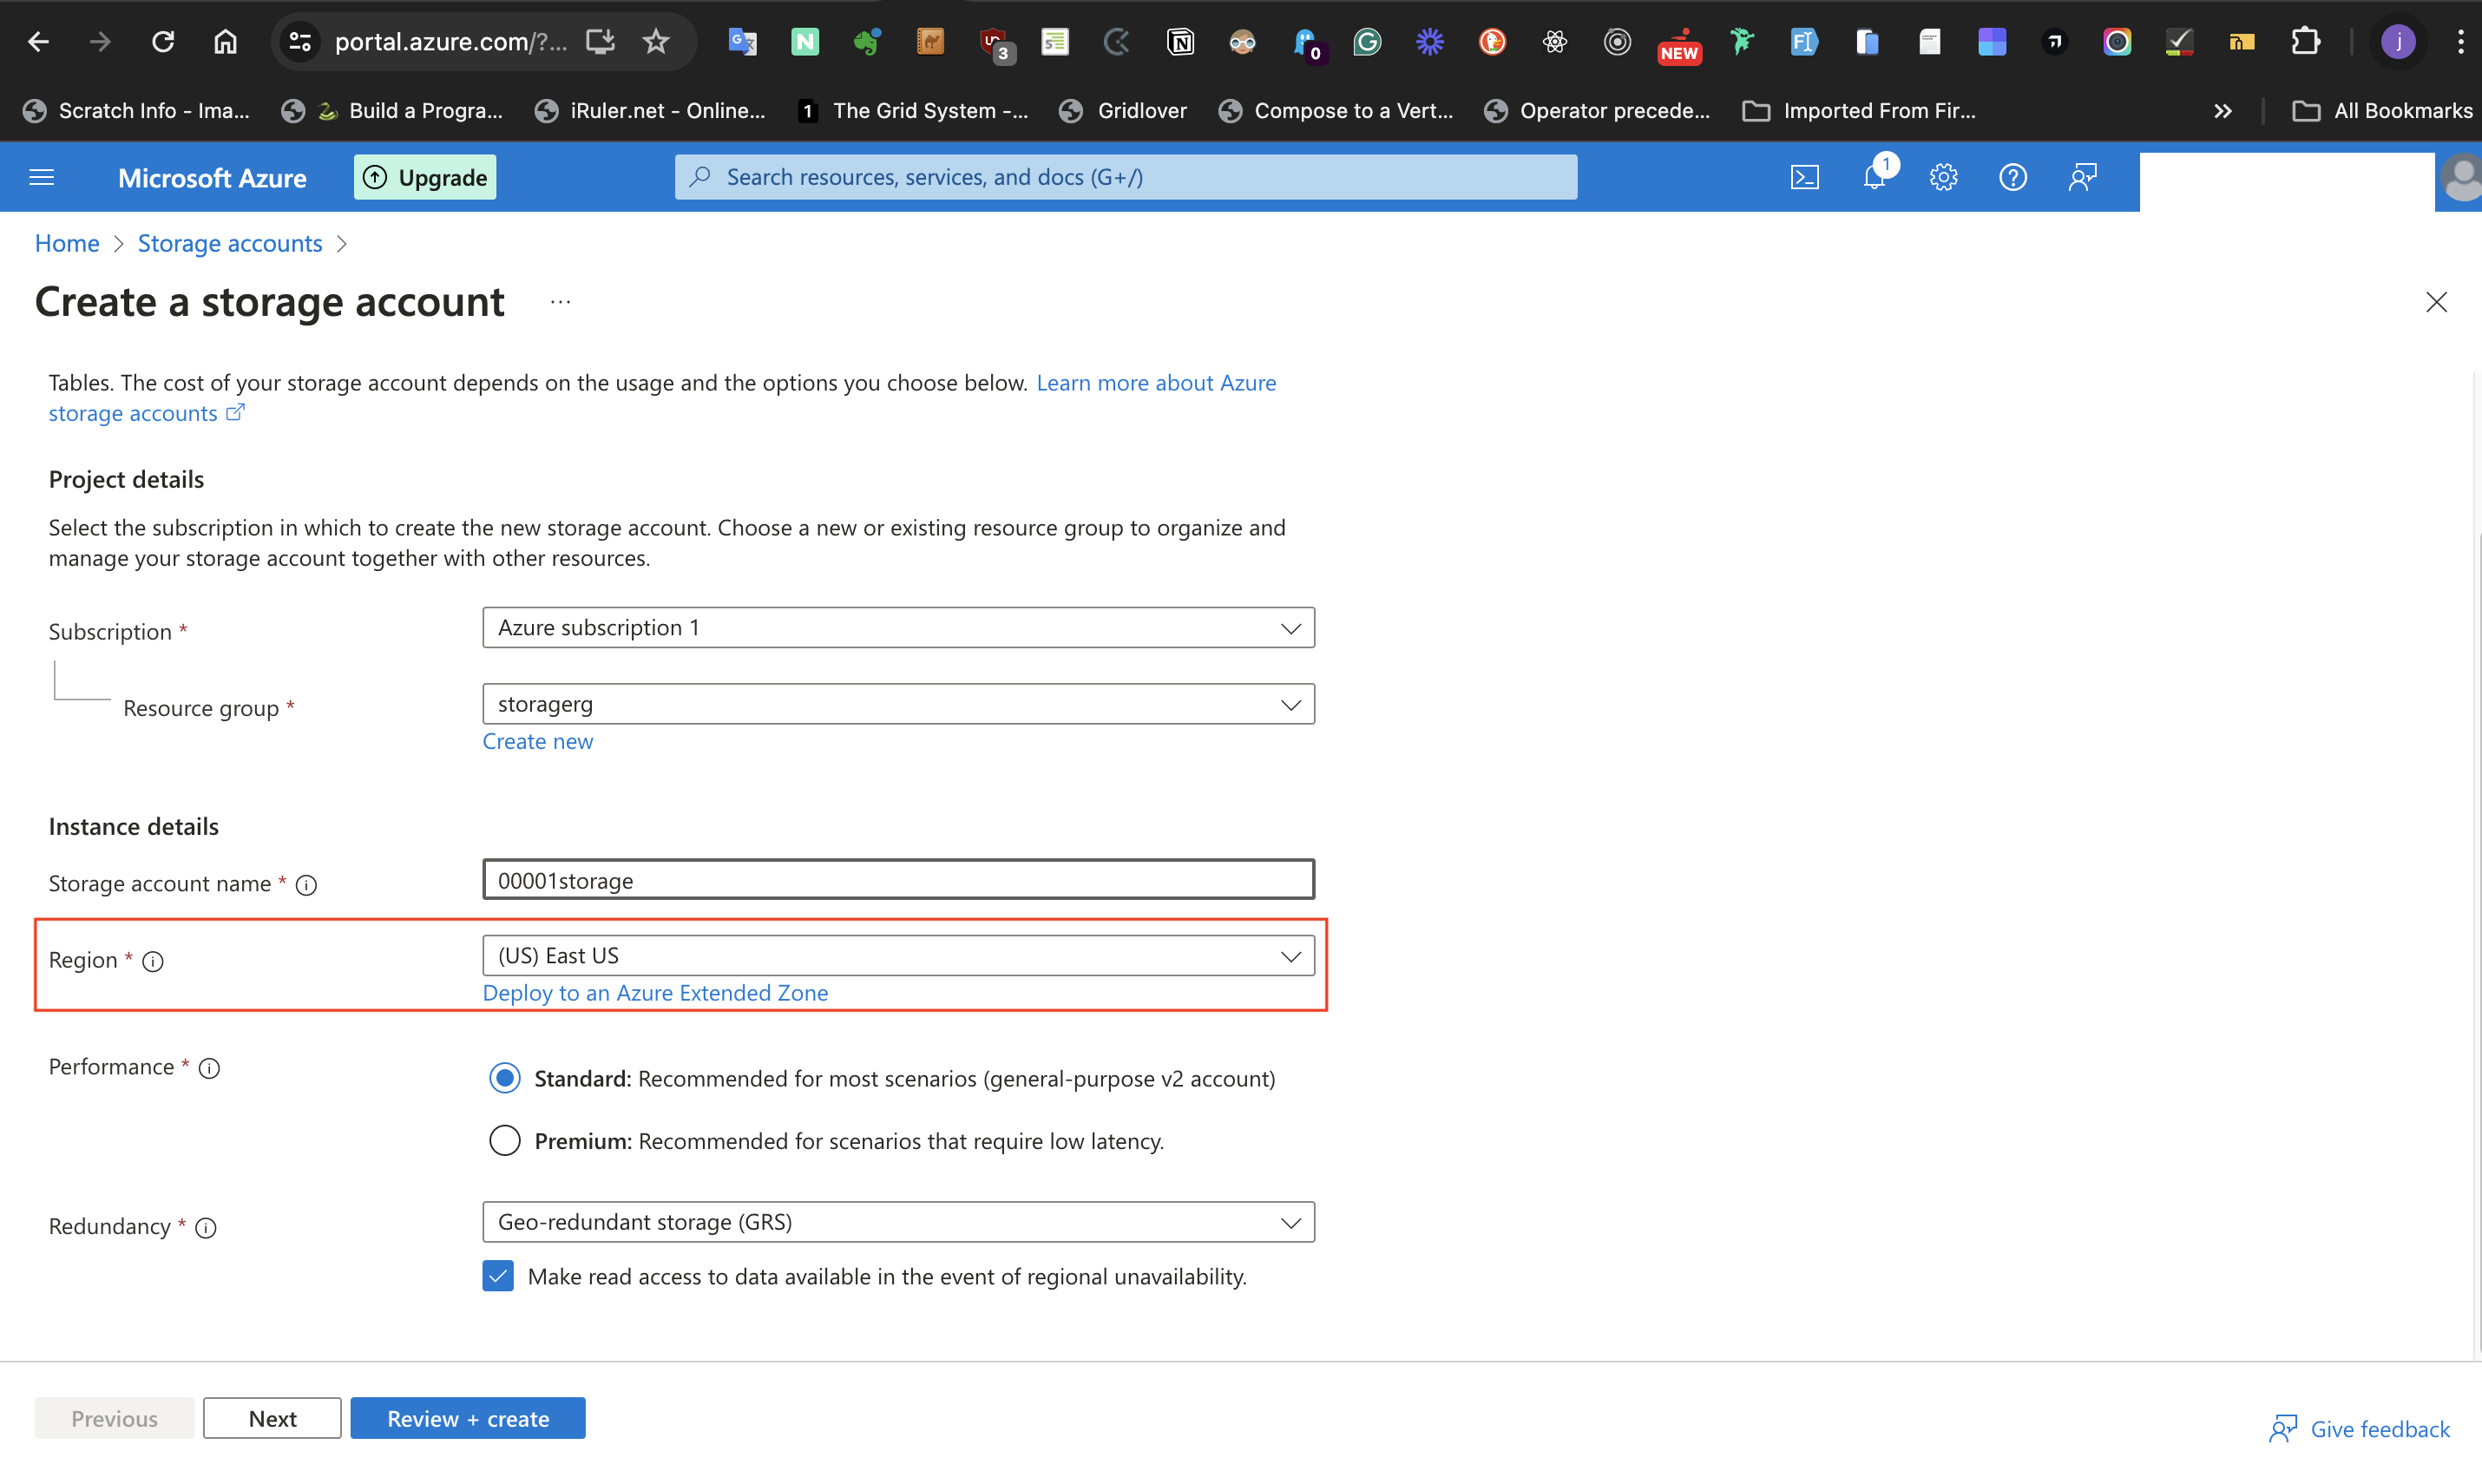Expand the Subscription dropdown

coord(897,627)
